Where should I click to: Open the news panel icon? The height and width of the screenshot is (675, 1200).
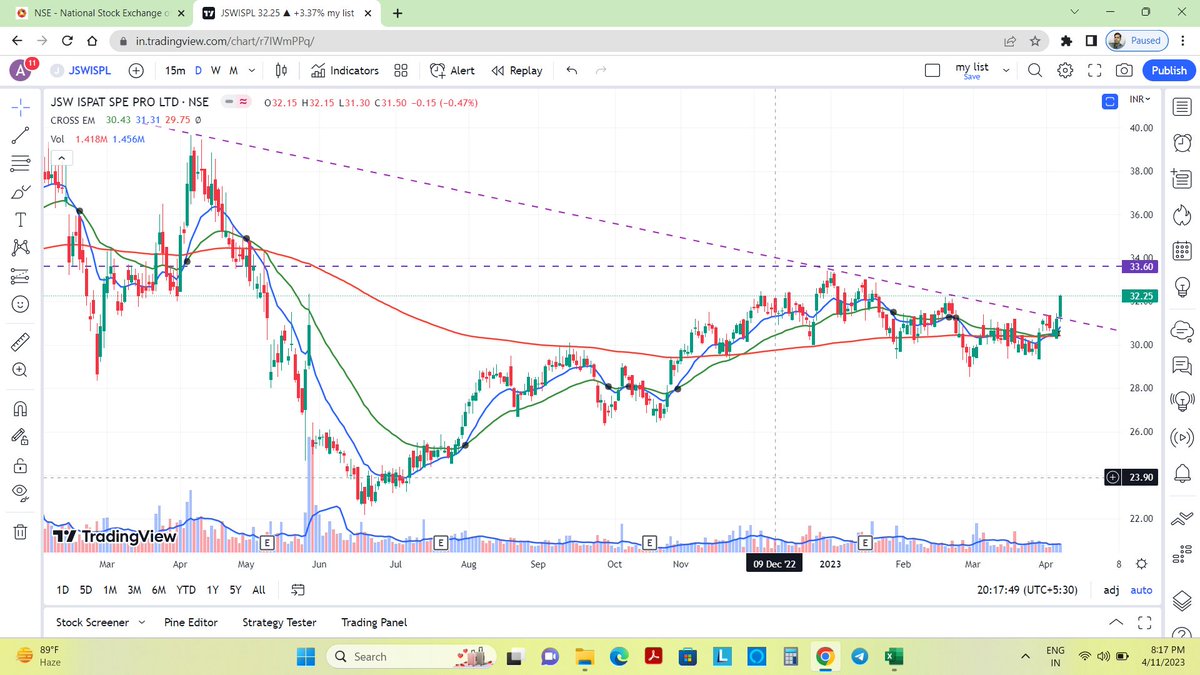1181,179
